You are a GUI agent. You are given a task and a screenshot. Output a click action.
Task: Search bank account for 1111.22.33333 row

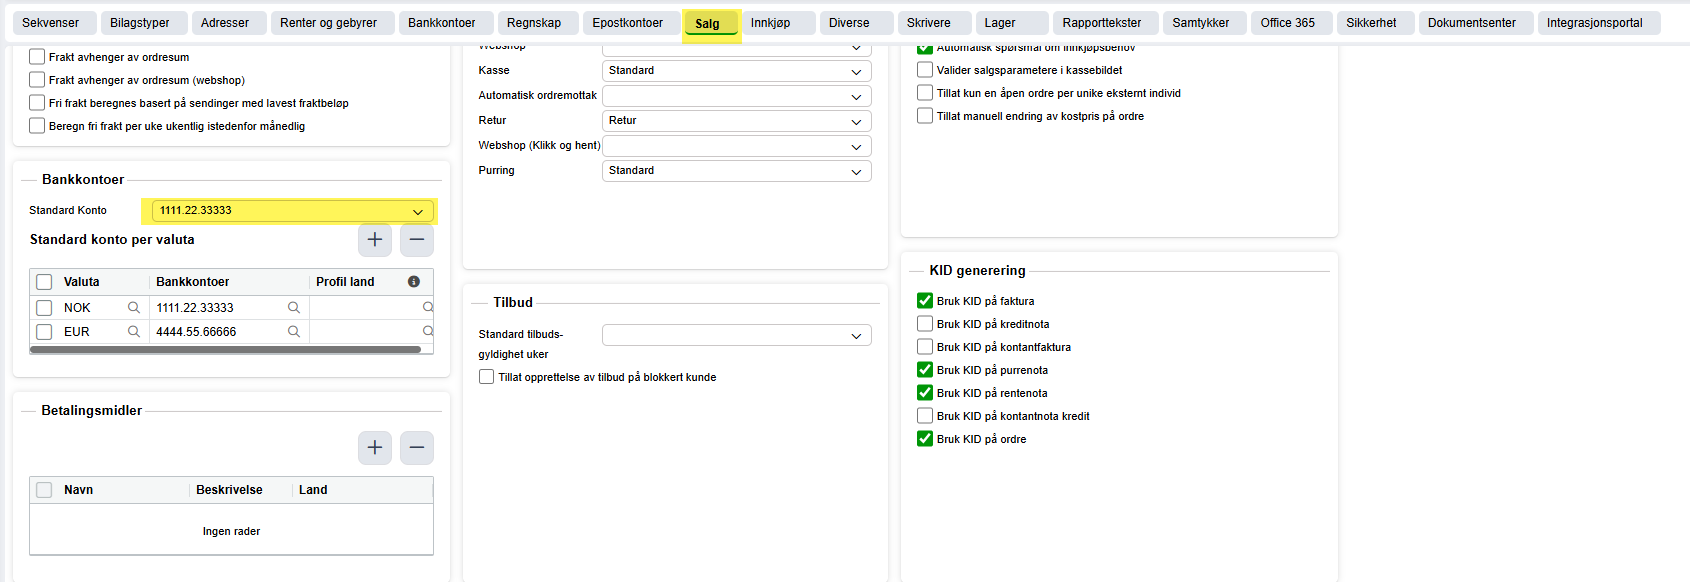pyautogui.click(x=294, y=308)
